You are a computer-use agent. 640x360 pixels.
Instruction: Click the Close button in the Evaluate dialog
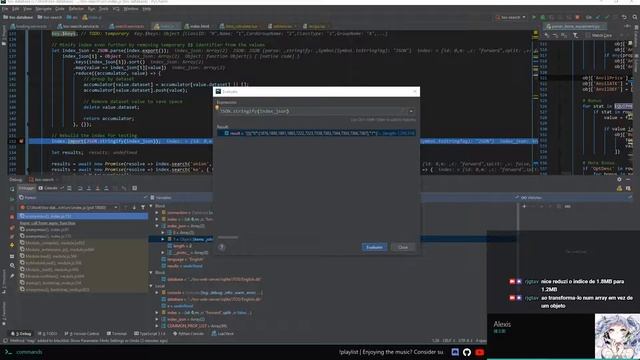pyautogui.click(x=403, y=247)
